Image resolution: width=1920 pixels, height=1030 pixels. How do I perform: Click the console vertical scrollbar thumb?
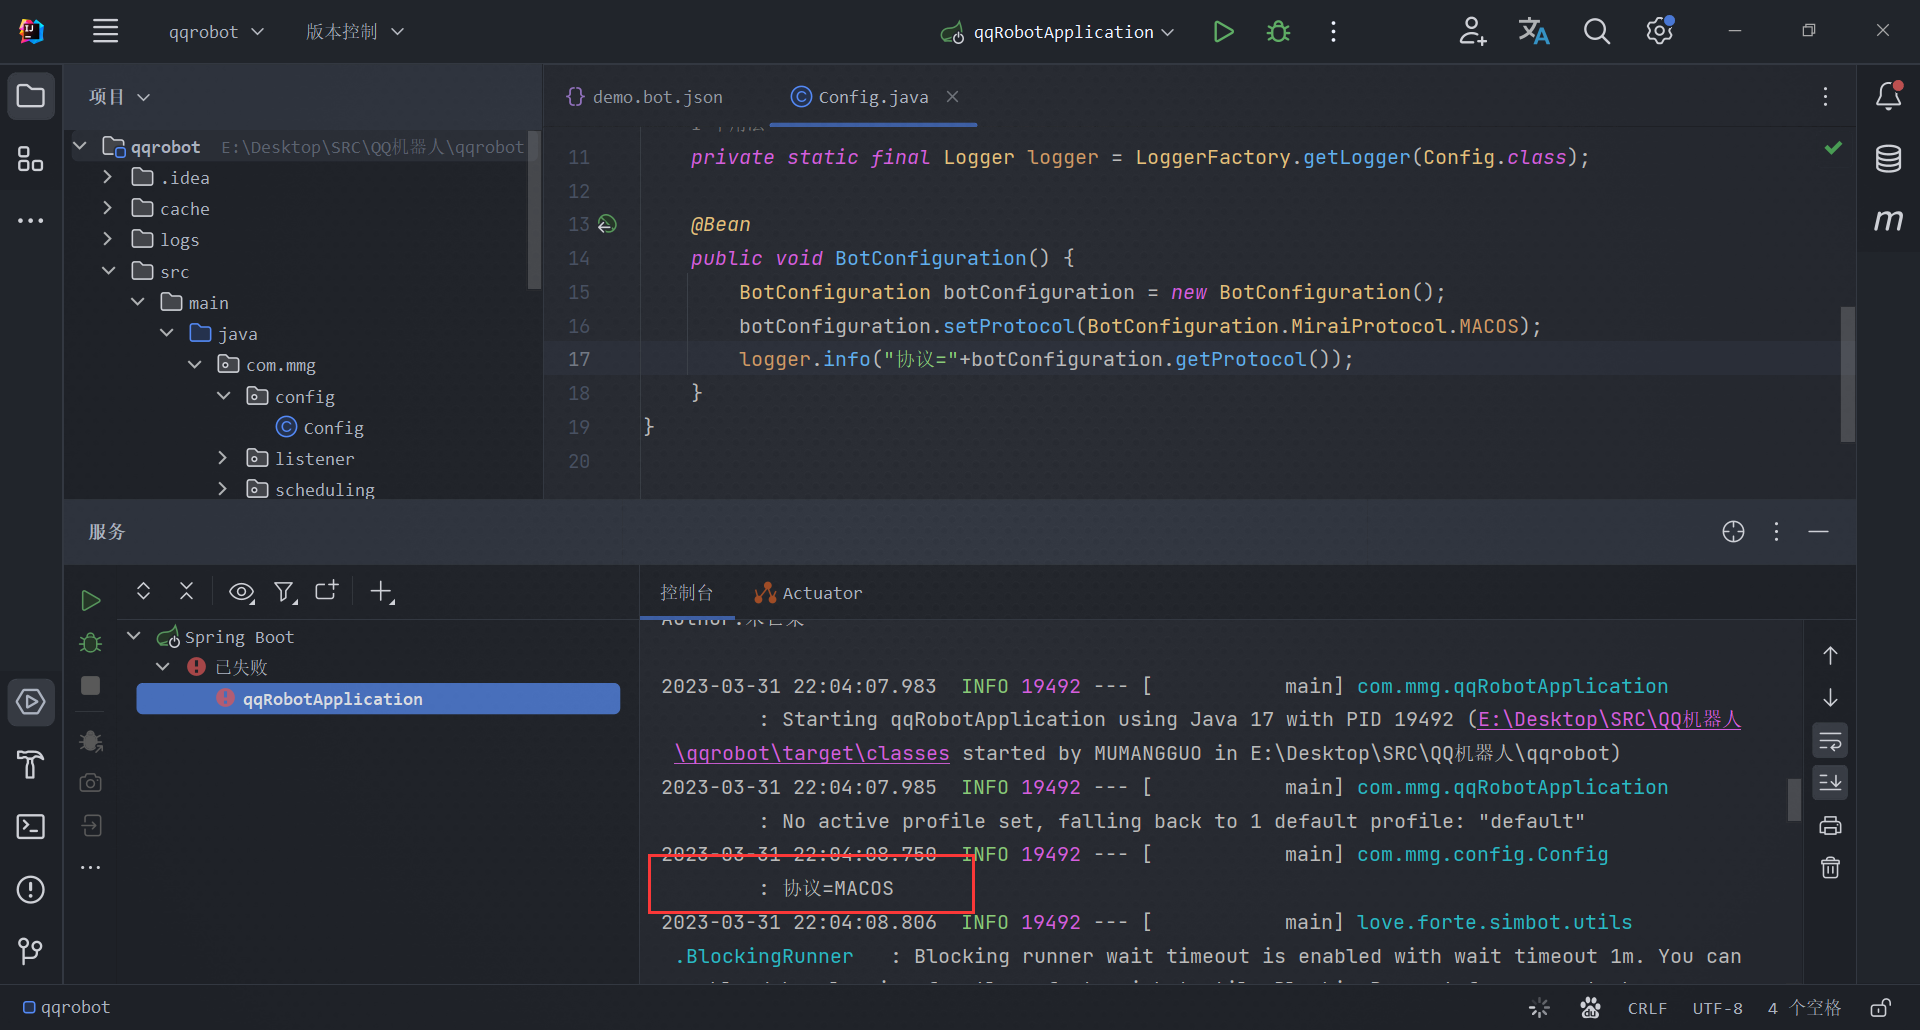(1794, 800)
